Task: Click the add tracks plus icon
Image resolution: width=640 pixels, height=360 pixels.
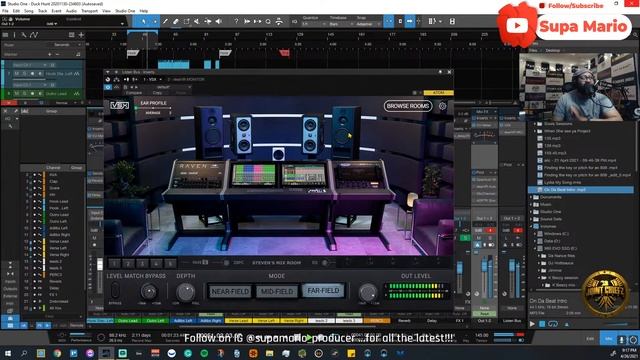Action: click(81, 35)
